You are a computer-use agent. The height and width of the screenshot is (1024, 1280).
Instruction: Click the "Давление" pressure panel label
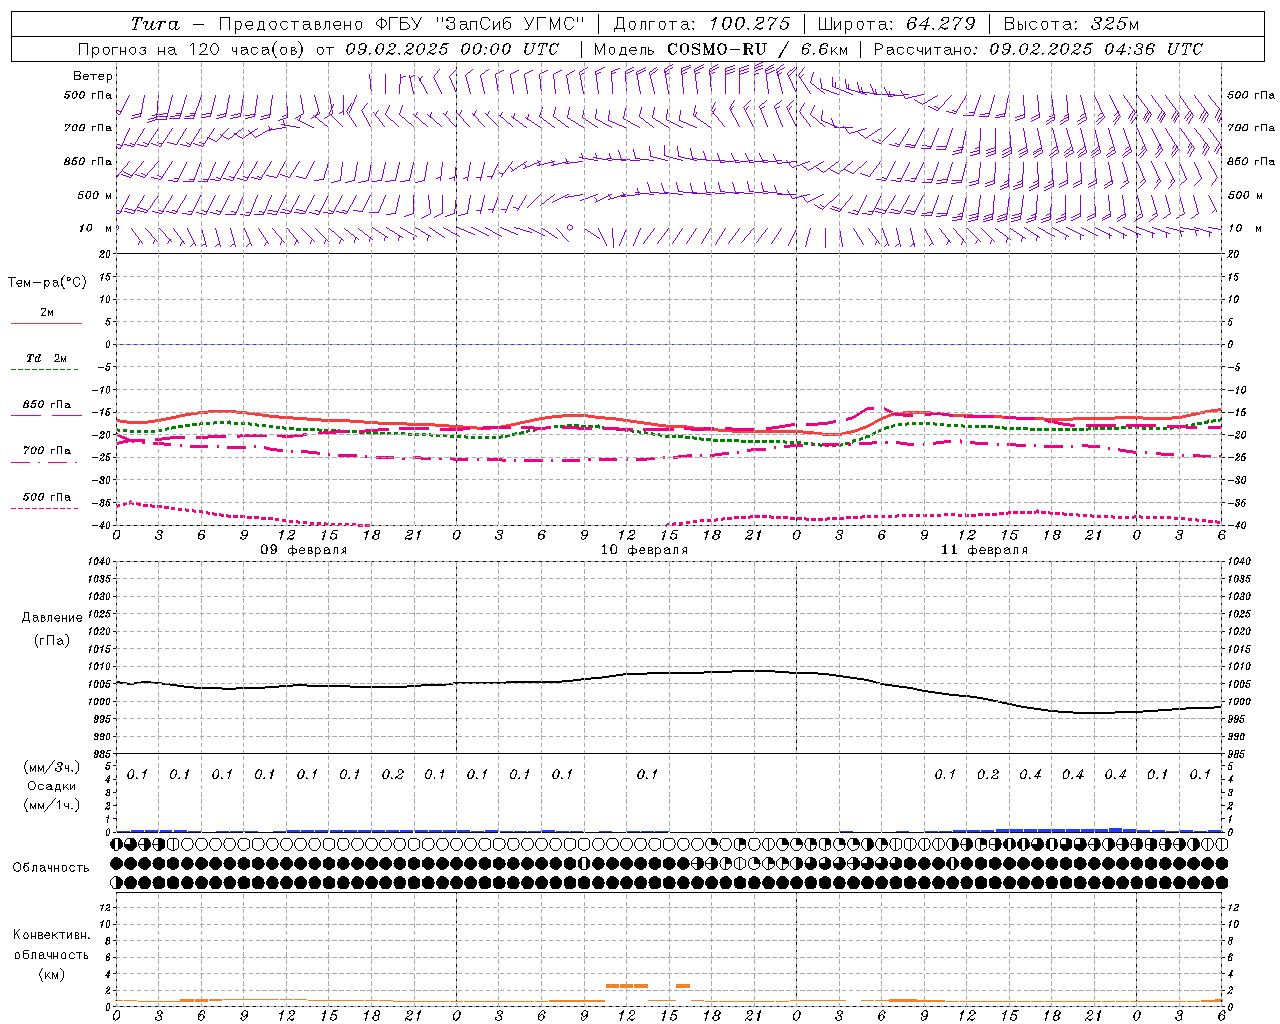pos(52,618)
